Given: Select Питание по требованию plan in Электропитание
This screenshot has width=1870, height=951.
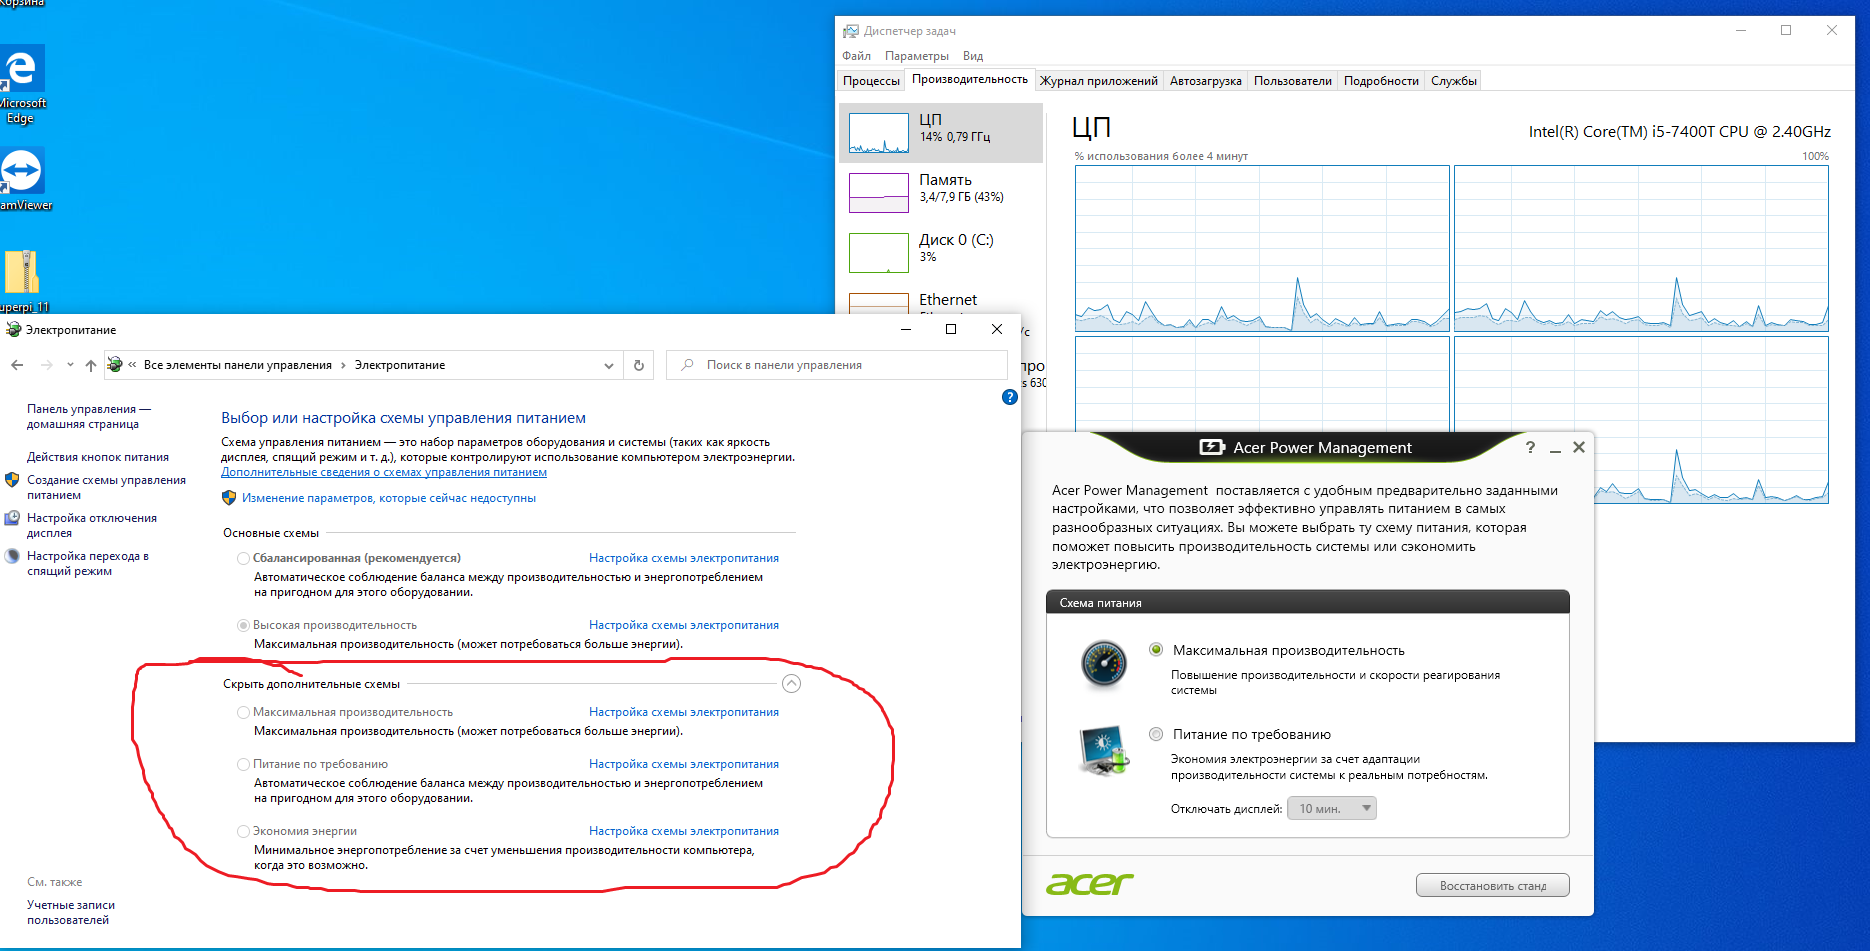Looking at the screenshot, I should coord(243,764).
